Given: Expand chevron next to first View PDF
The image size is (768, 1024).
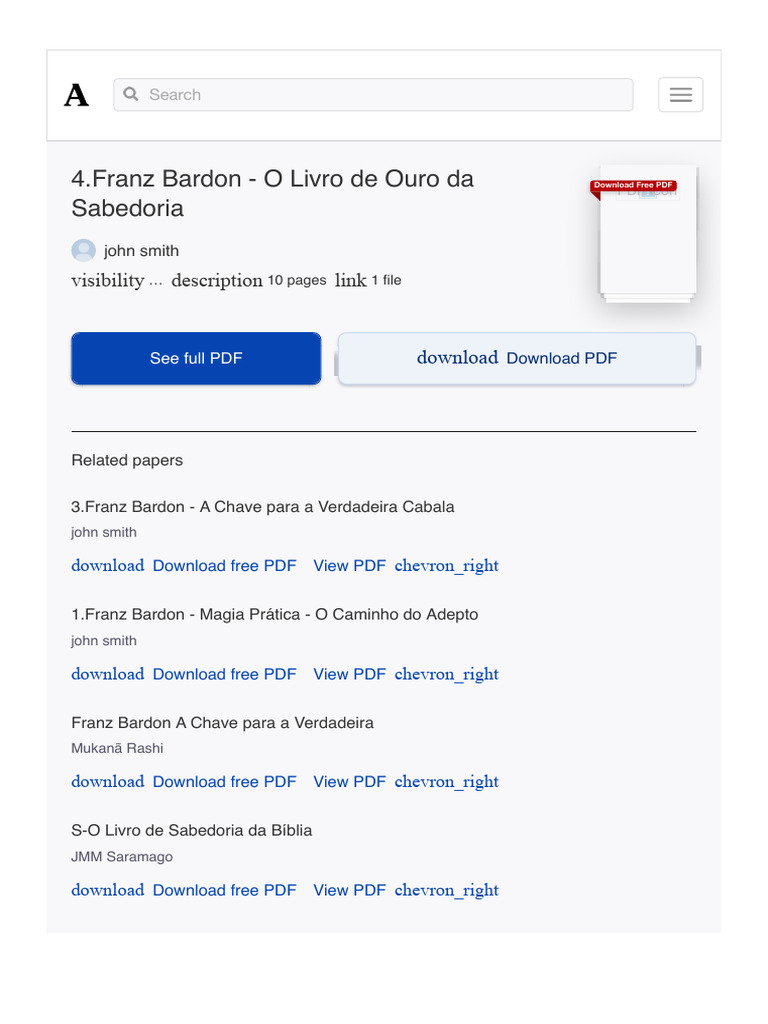Looking at the screenshot, I should click(446, 566).
